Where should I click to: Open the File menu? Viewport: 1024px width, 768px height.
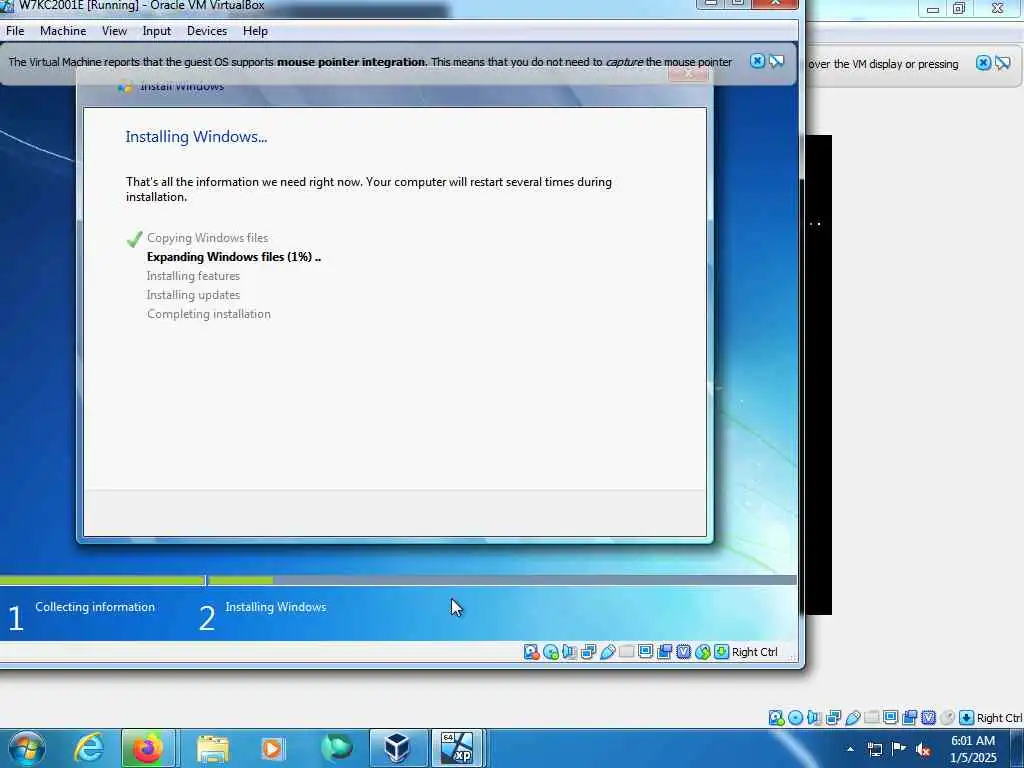click(15, 31)
